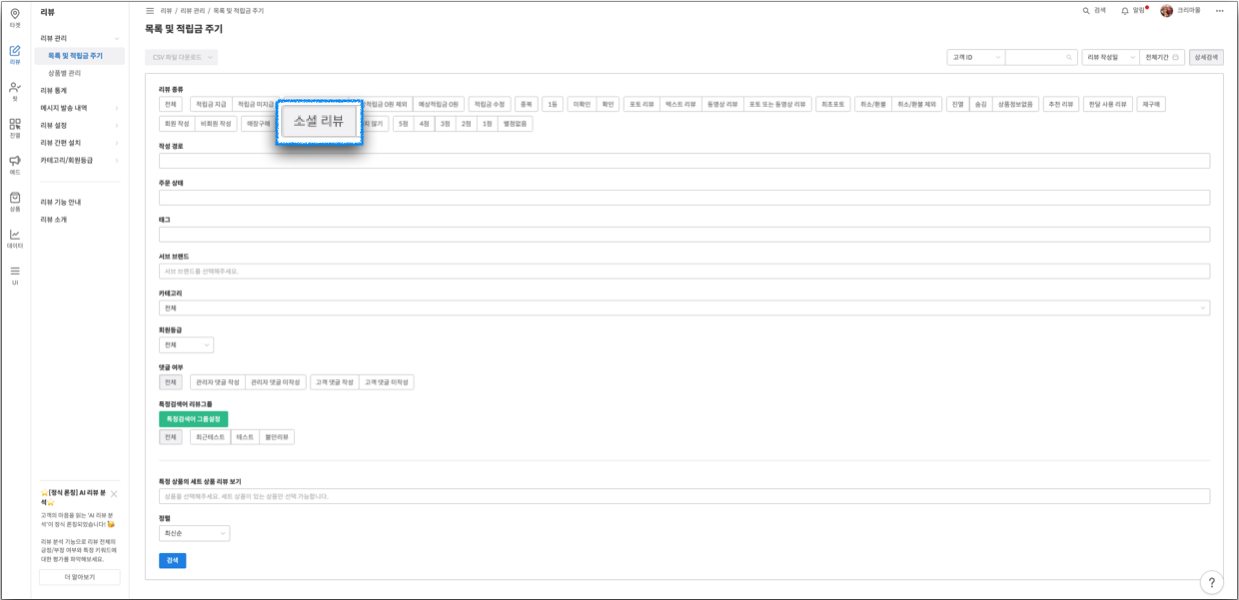Open the 타겟 section in the icon rail
1239x600 pixels.
pyautogui.click(x=15, y=17)
